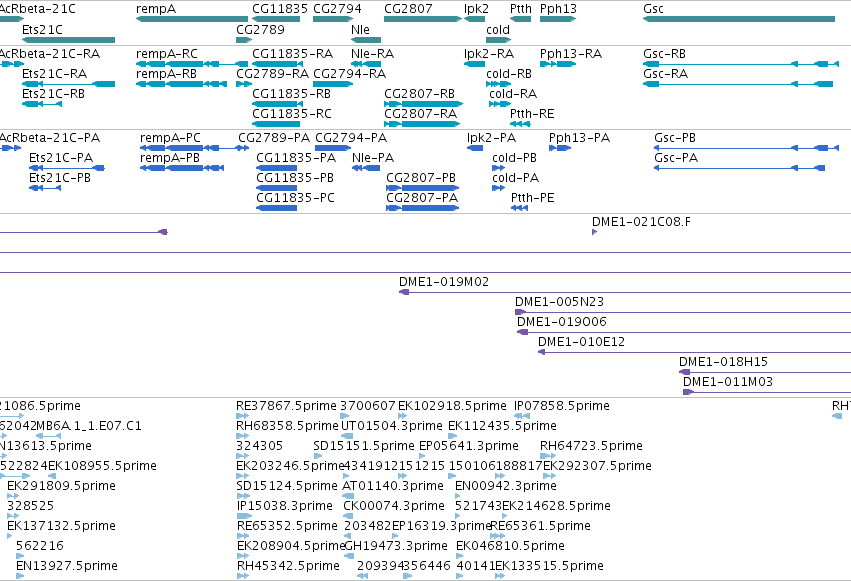The height and width of the screenshot is (581, 851).
Task: Select the EK108955.5prime label
Action: click(102, 466)
